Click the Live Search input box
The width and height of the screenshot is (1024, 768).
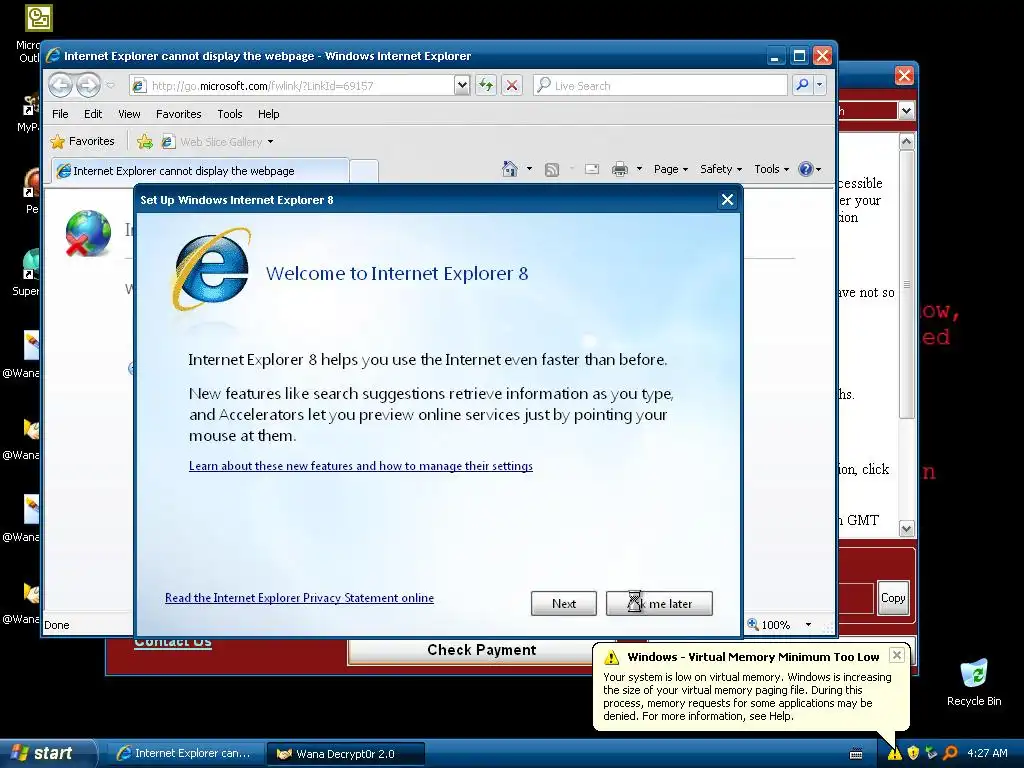tap(660, 86)
